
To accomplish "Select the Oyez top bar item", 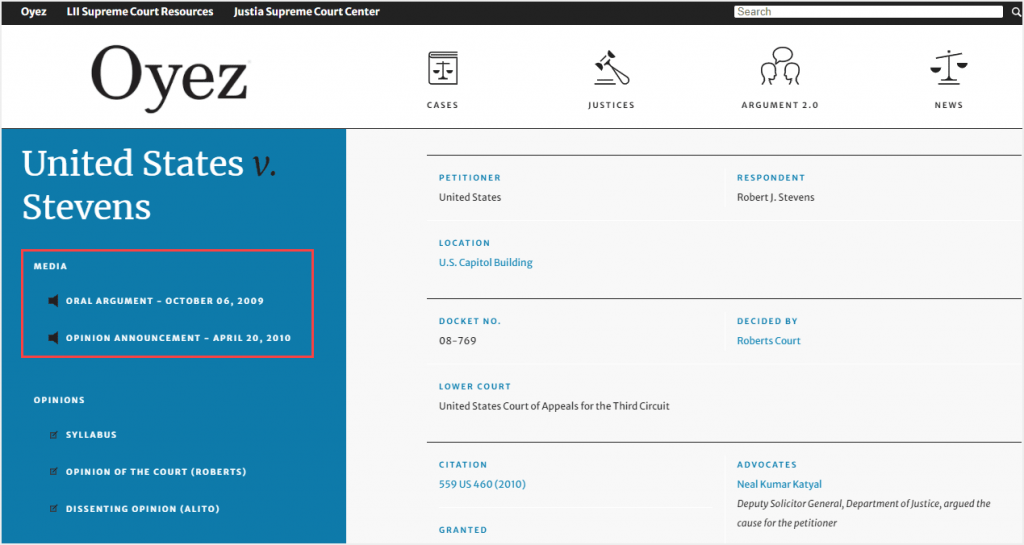I will click(x=33, y=12).
